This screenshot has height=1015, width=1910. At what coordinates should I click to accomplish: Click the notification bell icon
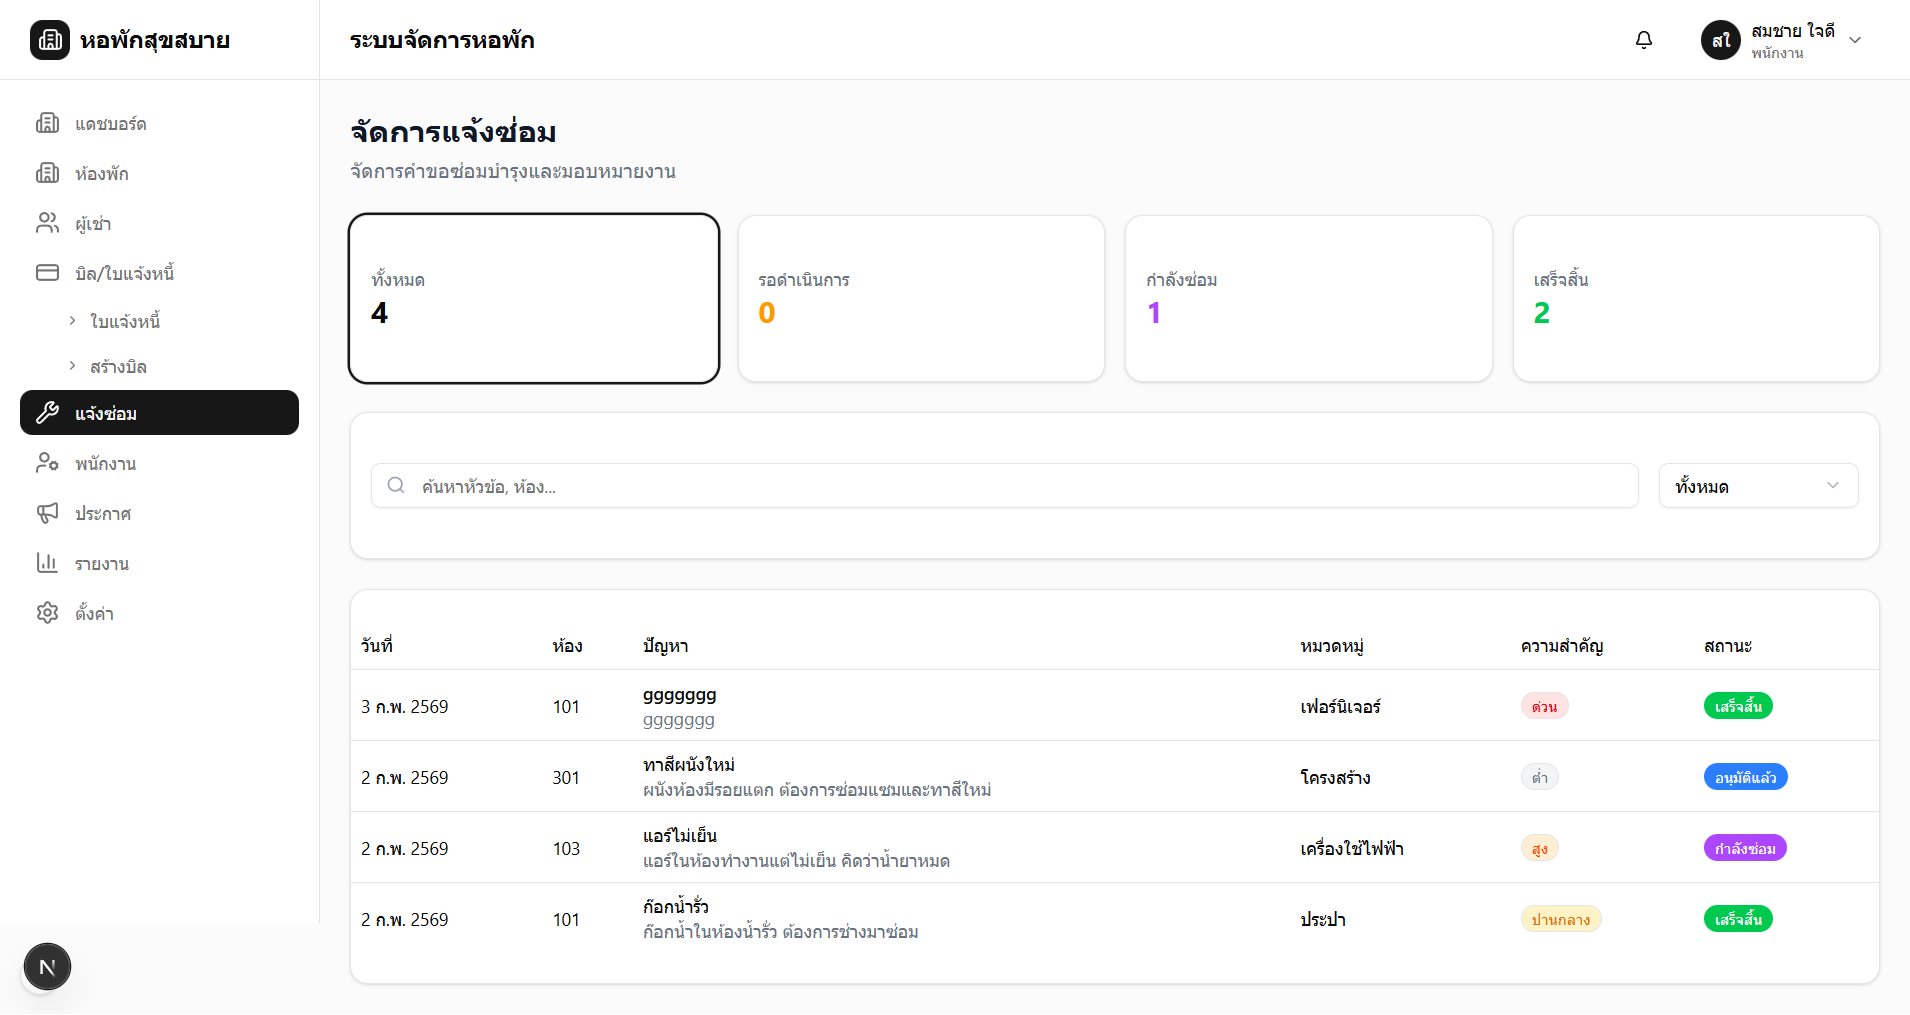(1643, 40)
